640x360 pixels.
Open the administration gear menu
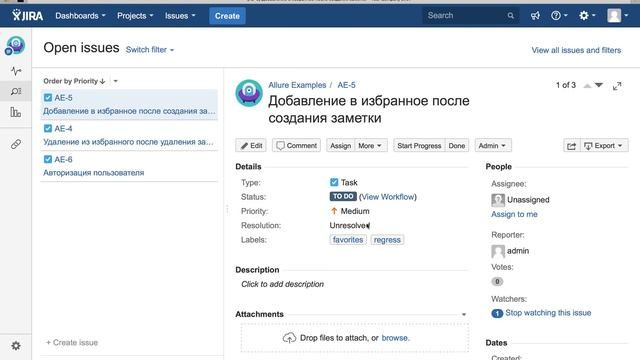[587, 16]
